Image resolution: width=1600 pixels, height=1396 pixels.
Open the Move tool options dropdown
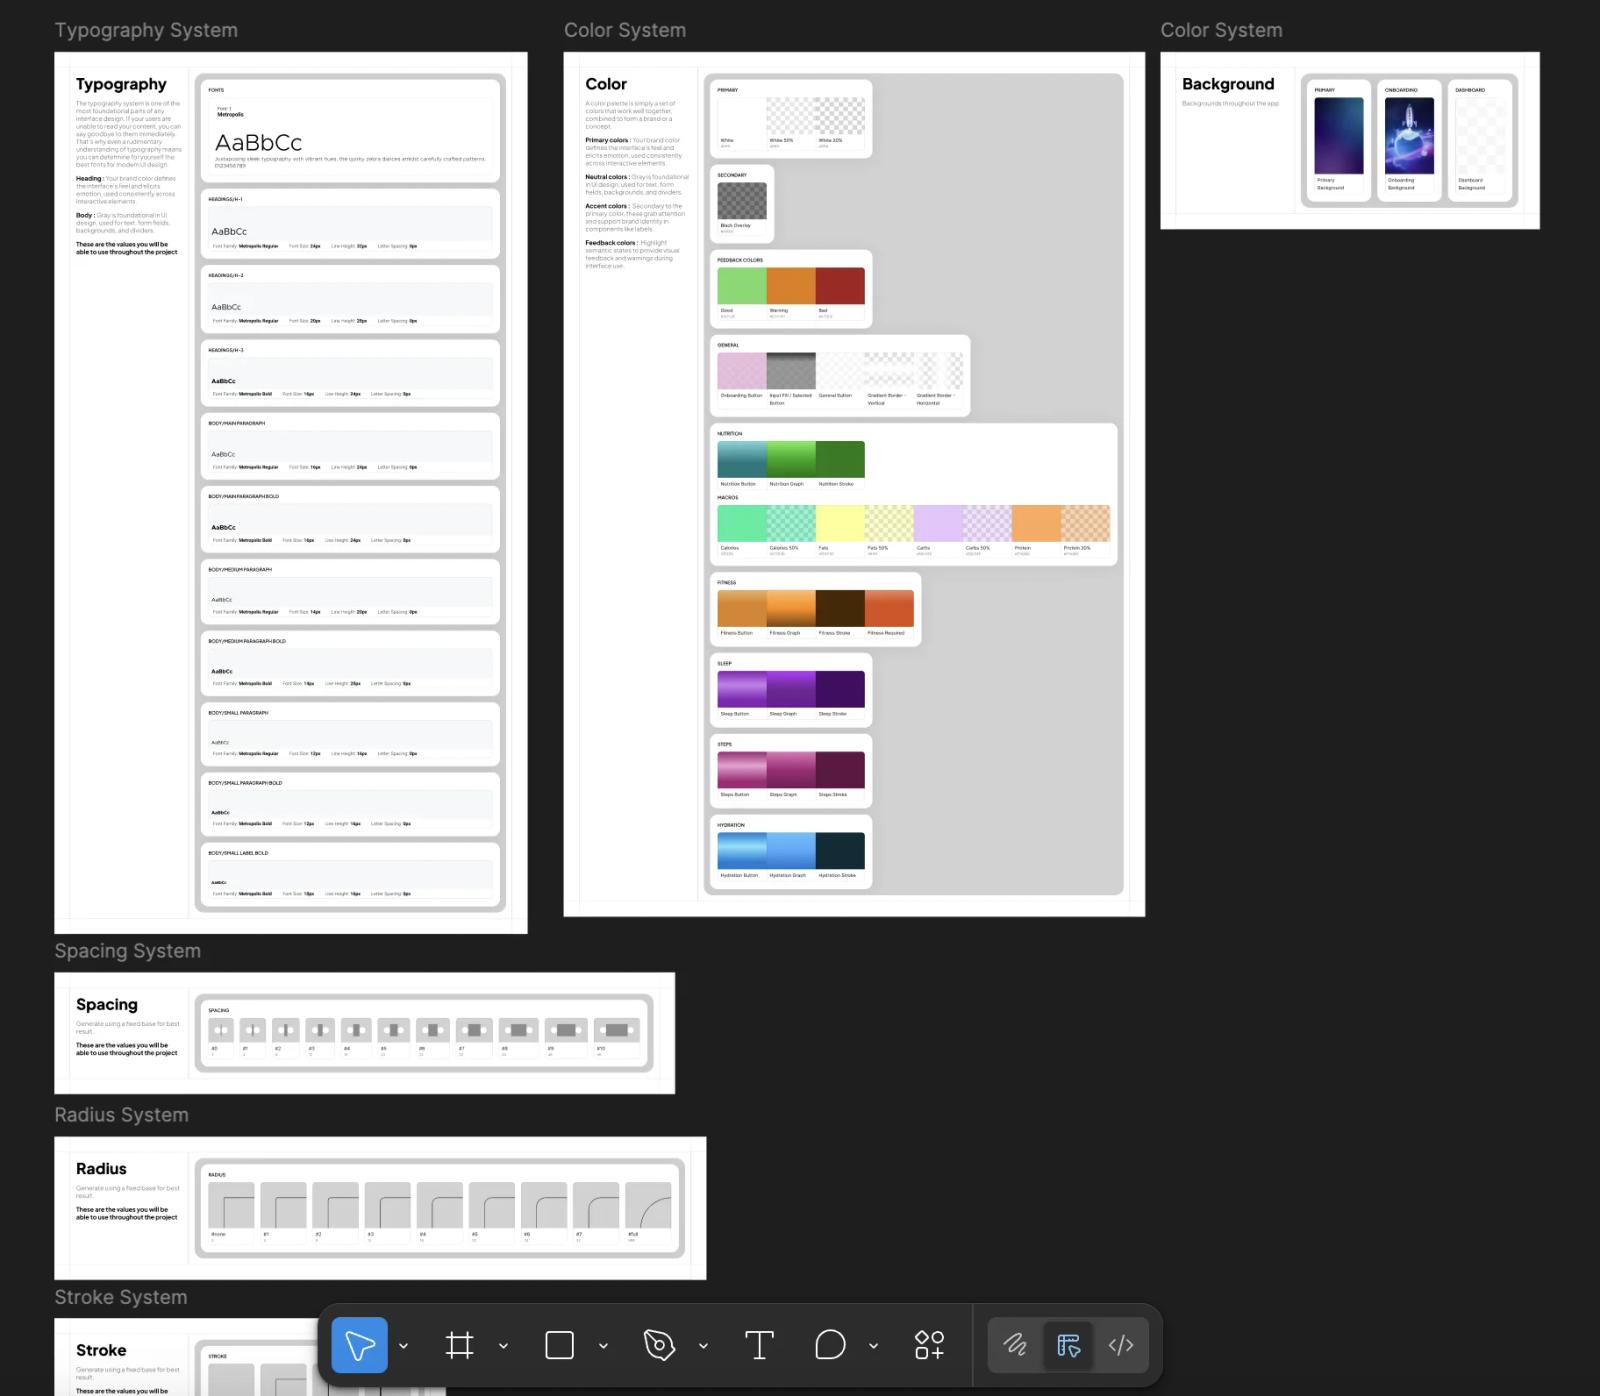click(x=403, y=1346)
